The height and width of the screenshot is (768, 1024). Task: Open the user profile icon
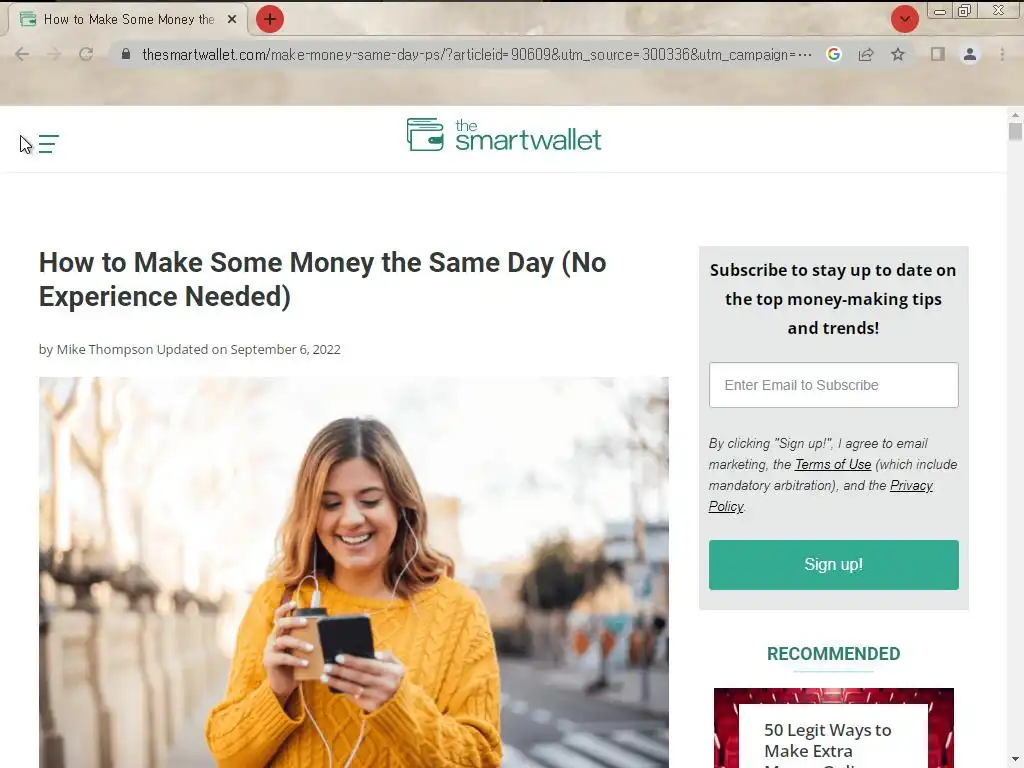tap(970, 54)
